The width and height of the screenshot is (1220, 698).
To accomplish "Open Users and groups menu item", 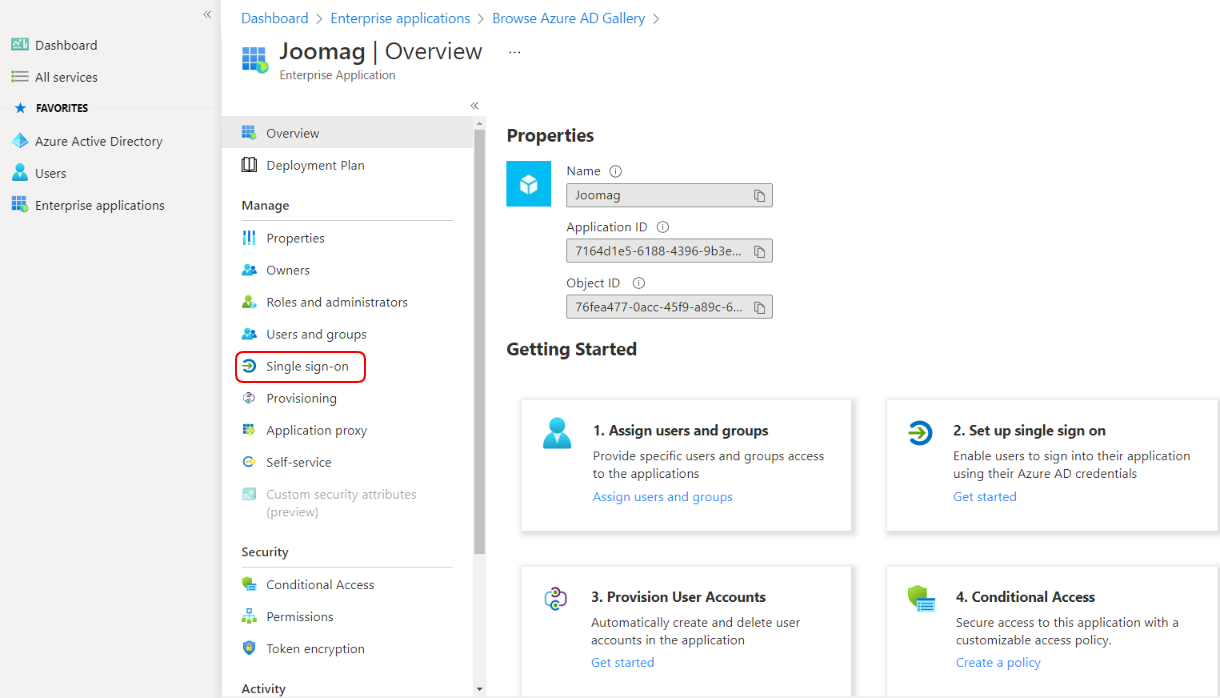I will (x=316, y=334).
